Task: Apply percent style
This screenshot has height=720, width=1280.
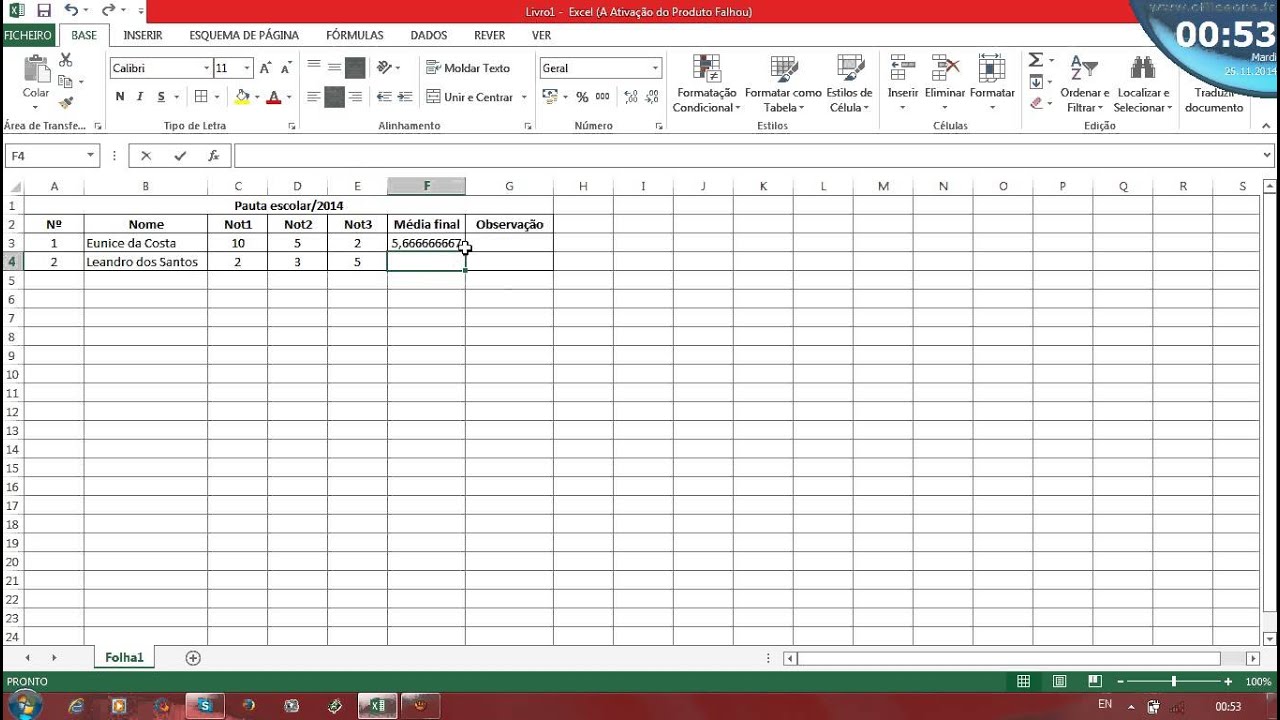Action: click(x=582, y=97)
